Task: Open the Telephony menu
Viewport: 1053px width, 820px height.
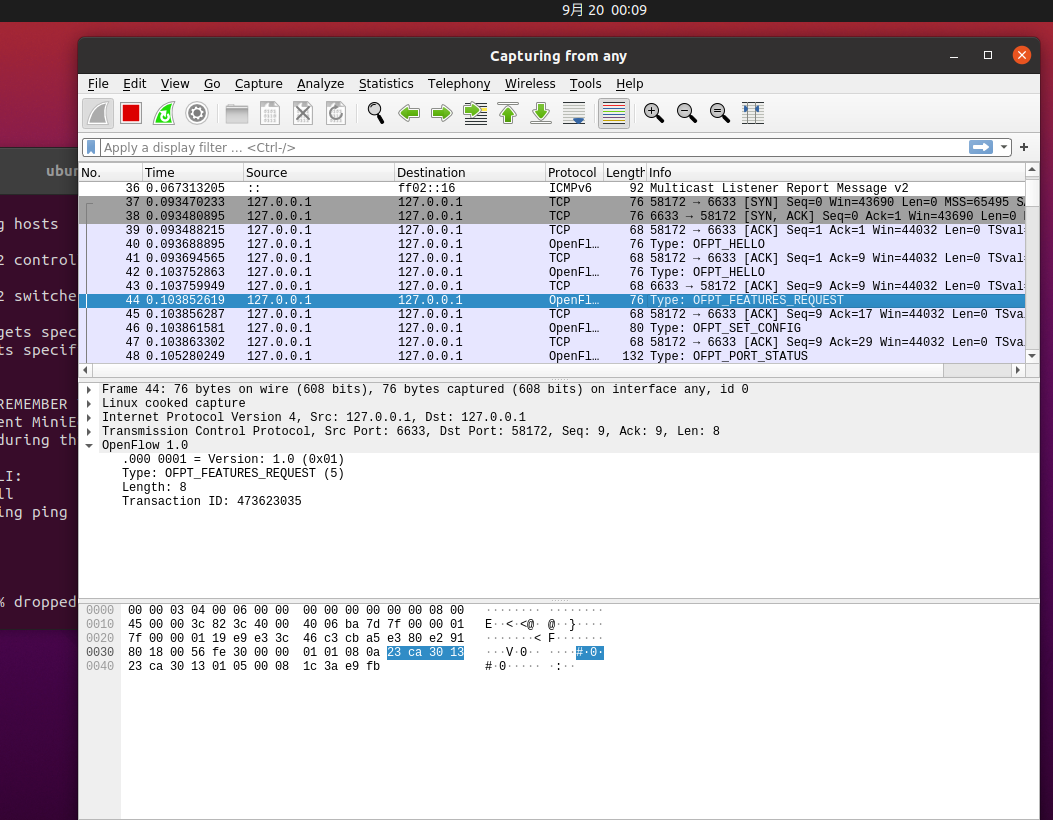Action: (x=459, y=83)
